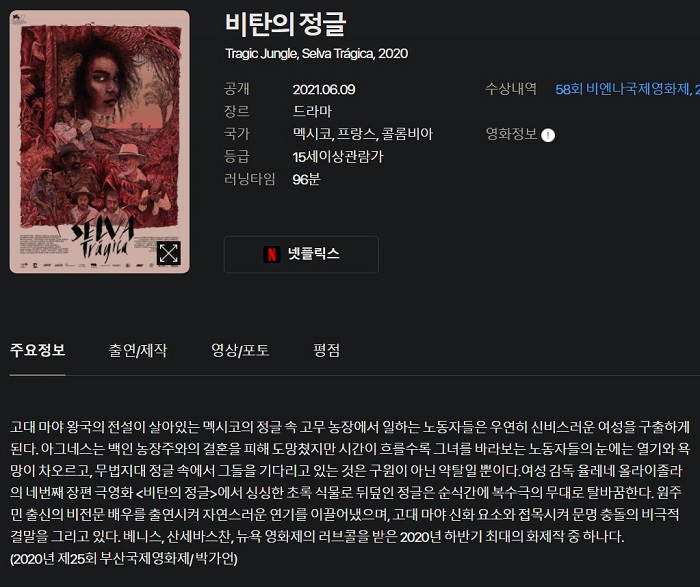Open the 평점 ratings tab
Screen dimensions: 700x587
pos(326,350)
